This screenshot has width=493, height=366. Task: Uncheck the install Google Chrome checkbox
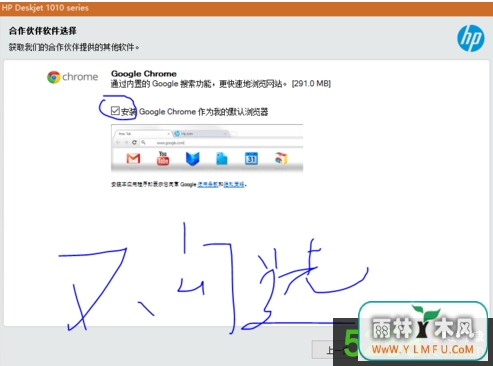click(115, 111)
